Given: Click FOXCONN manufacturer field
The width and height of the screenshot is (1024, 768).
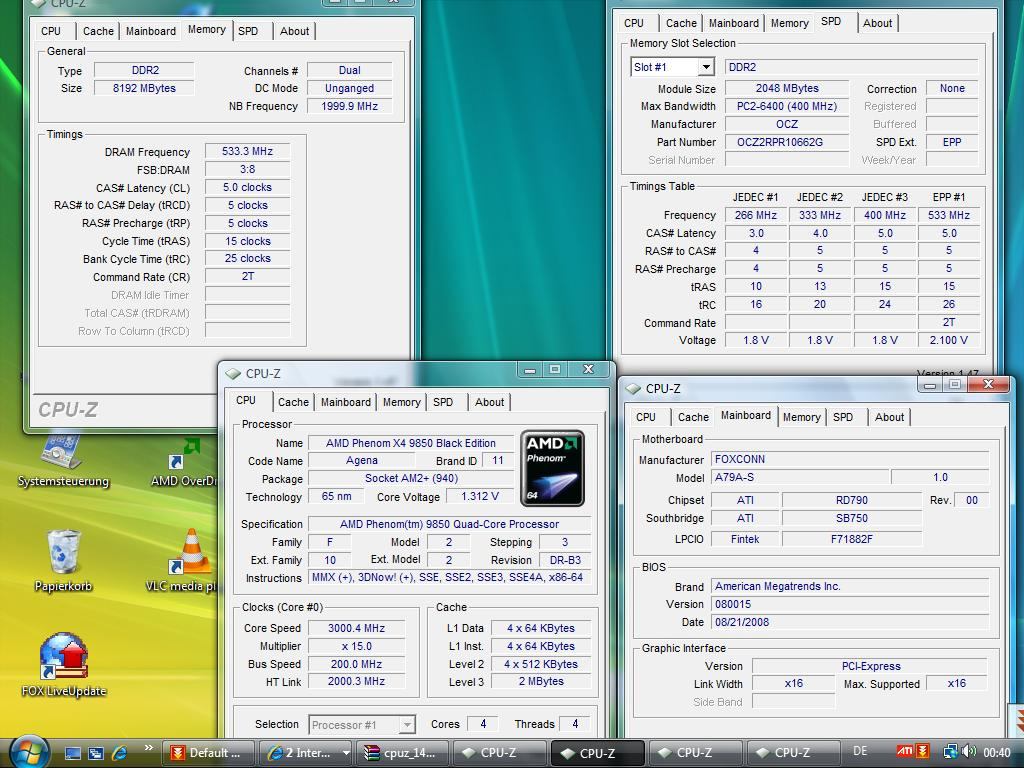Looking at the screenshot, I should tap(850, 459).
